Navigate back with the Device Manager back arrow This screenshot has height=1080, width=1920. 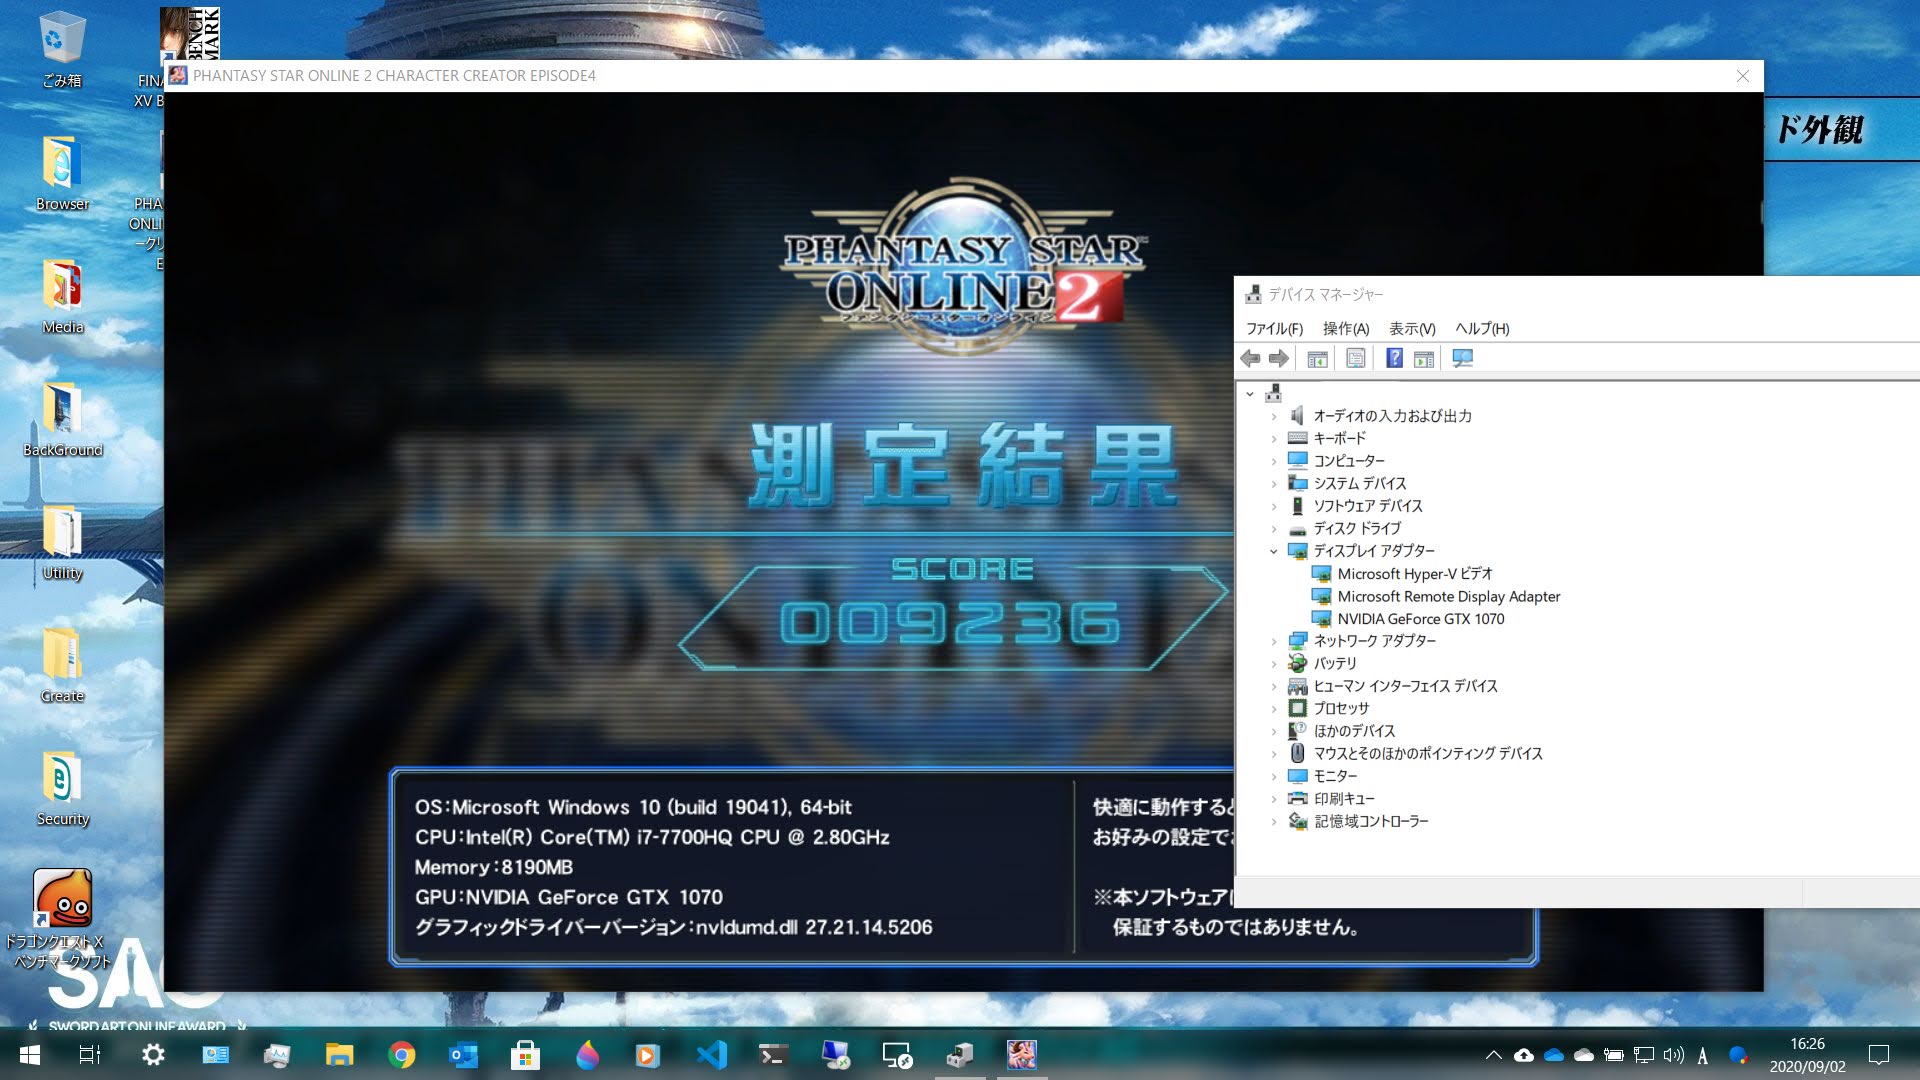(1249, 357)
